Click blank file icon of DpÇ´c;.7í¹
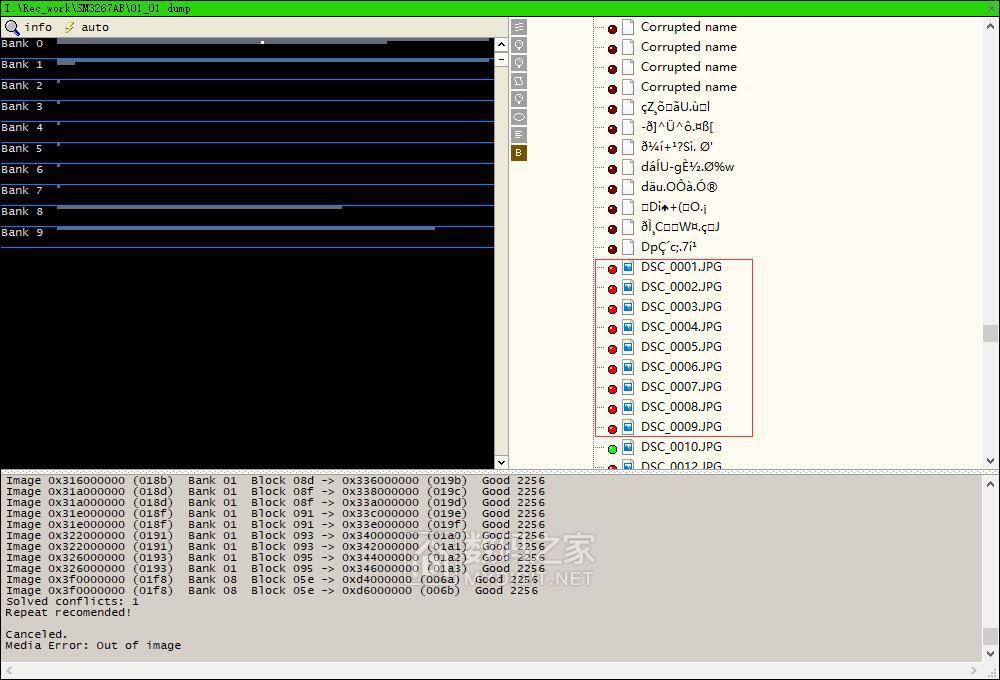The height and width of the screenshot is (680, 1000). point(628,247)
